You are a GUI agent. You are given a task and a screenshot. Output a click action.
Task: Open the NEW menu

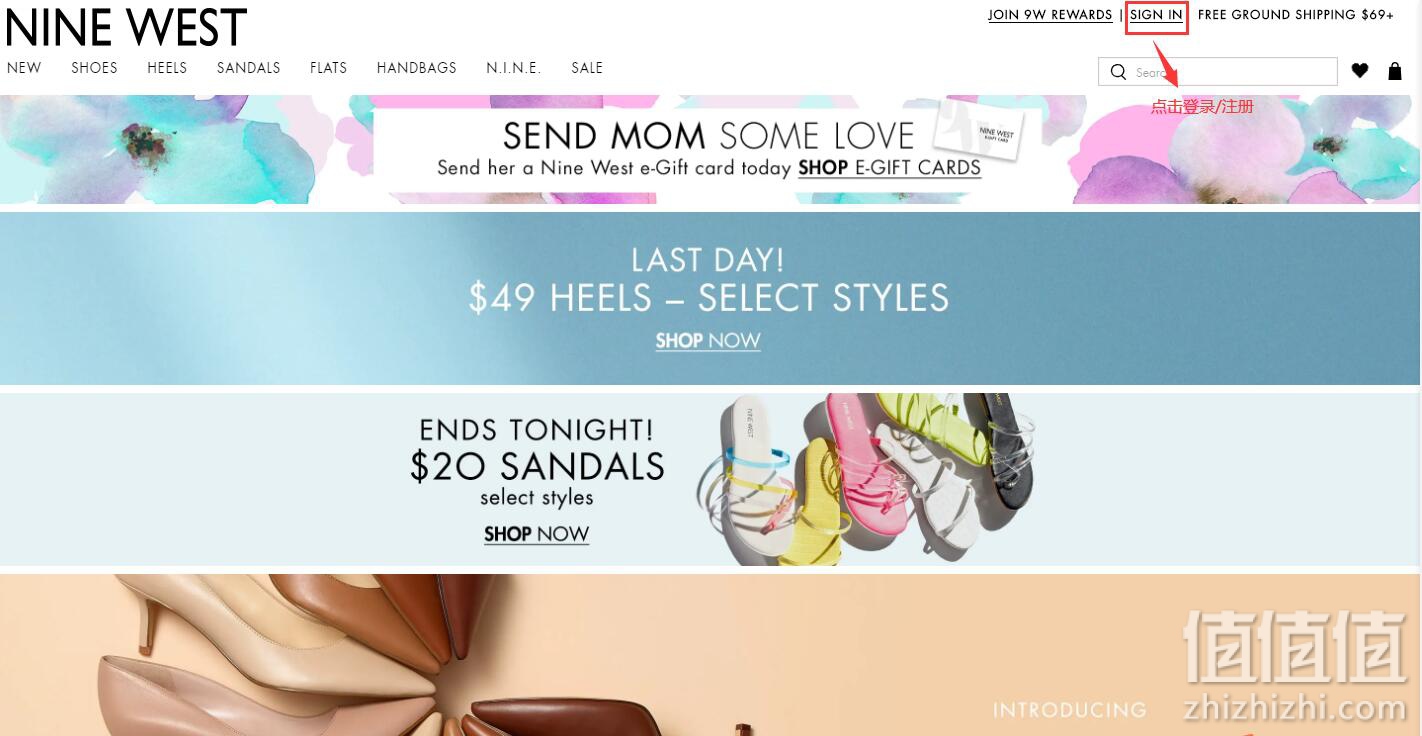[24, 68]
